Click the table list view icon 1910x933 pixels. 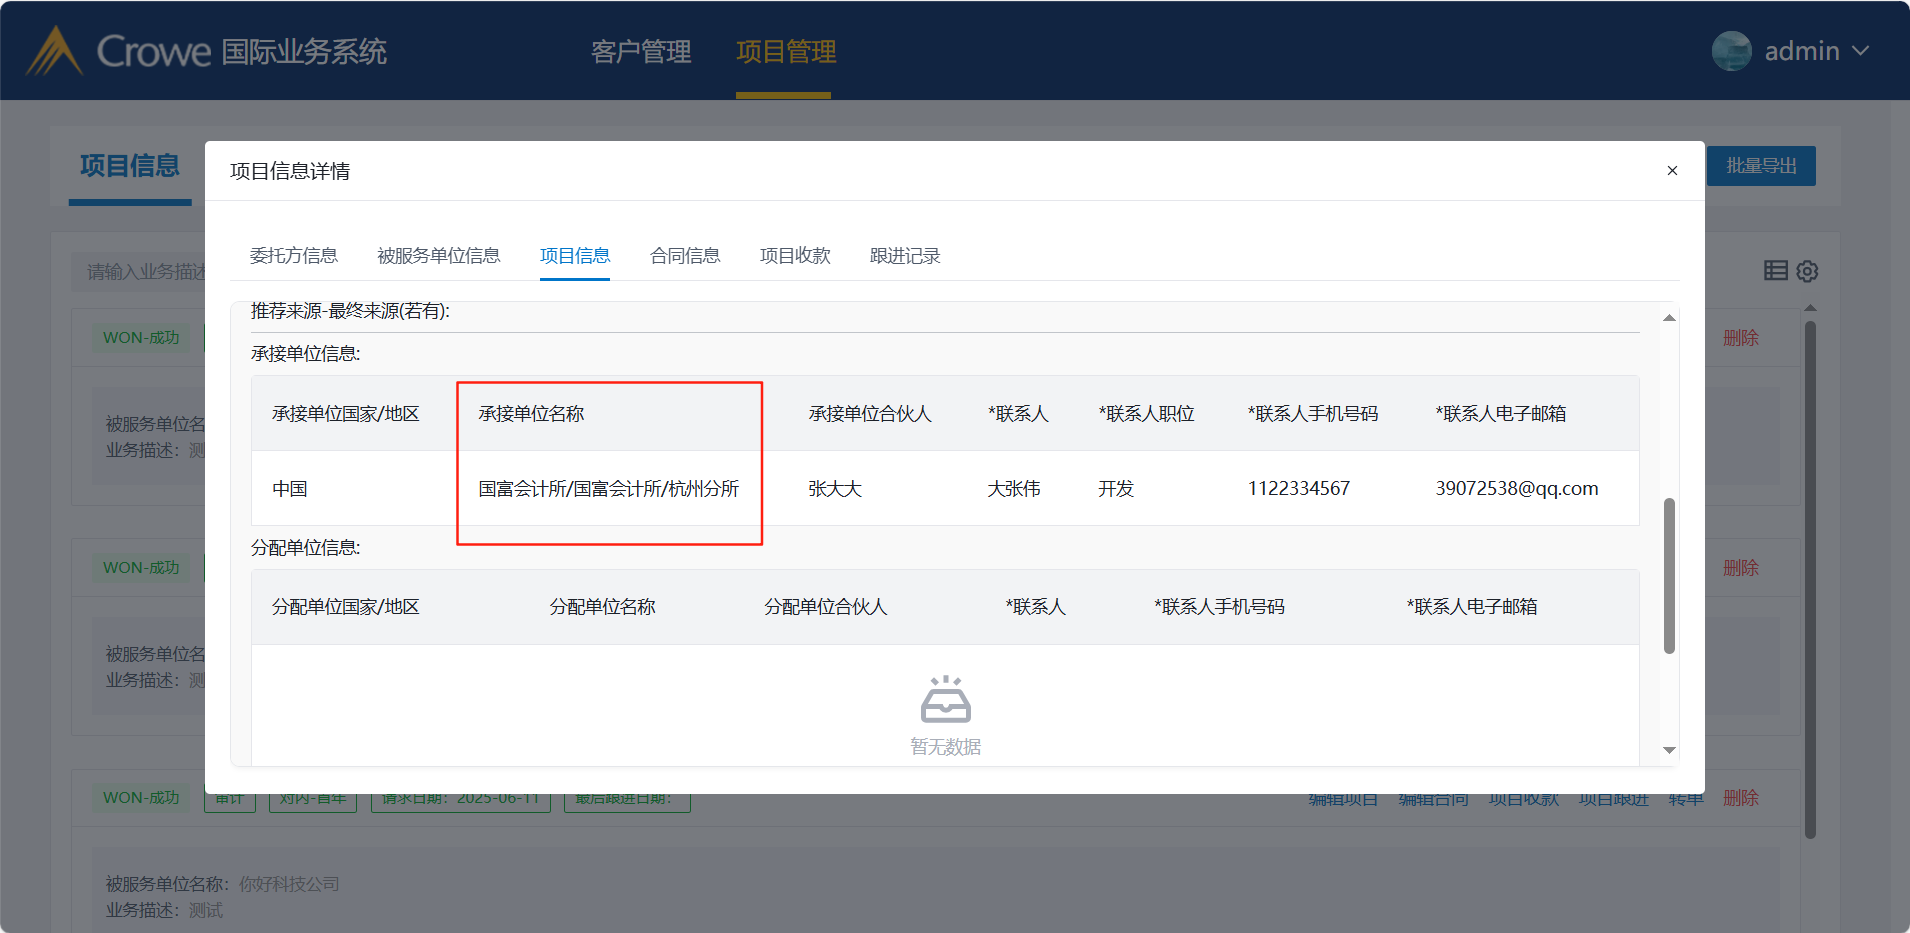point(1775,270)
